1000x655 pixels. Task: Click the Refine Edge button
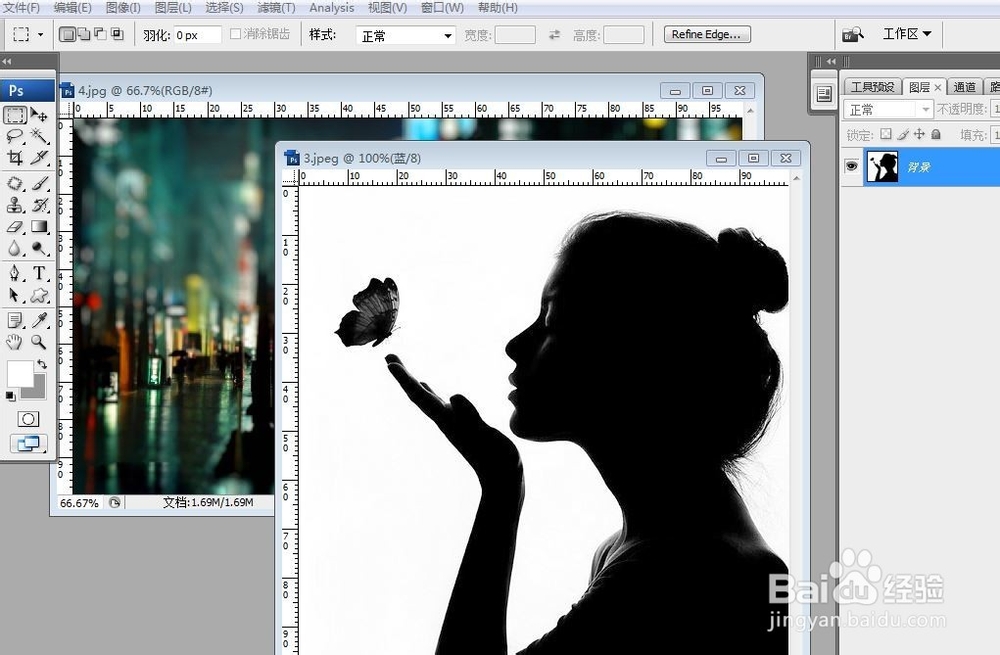[x=707, y=34]
